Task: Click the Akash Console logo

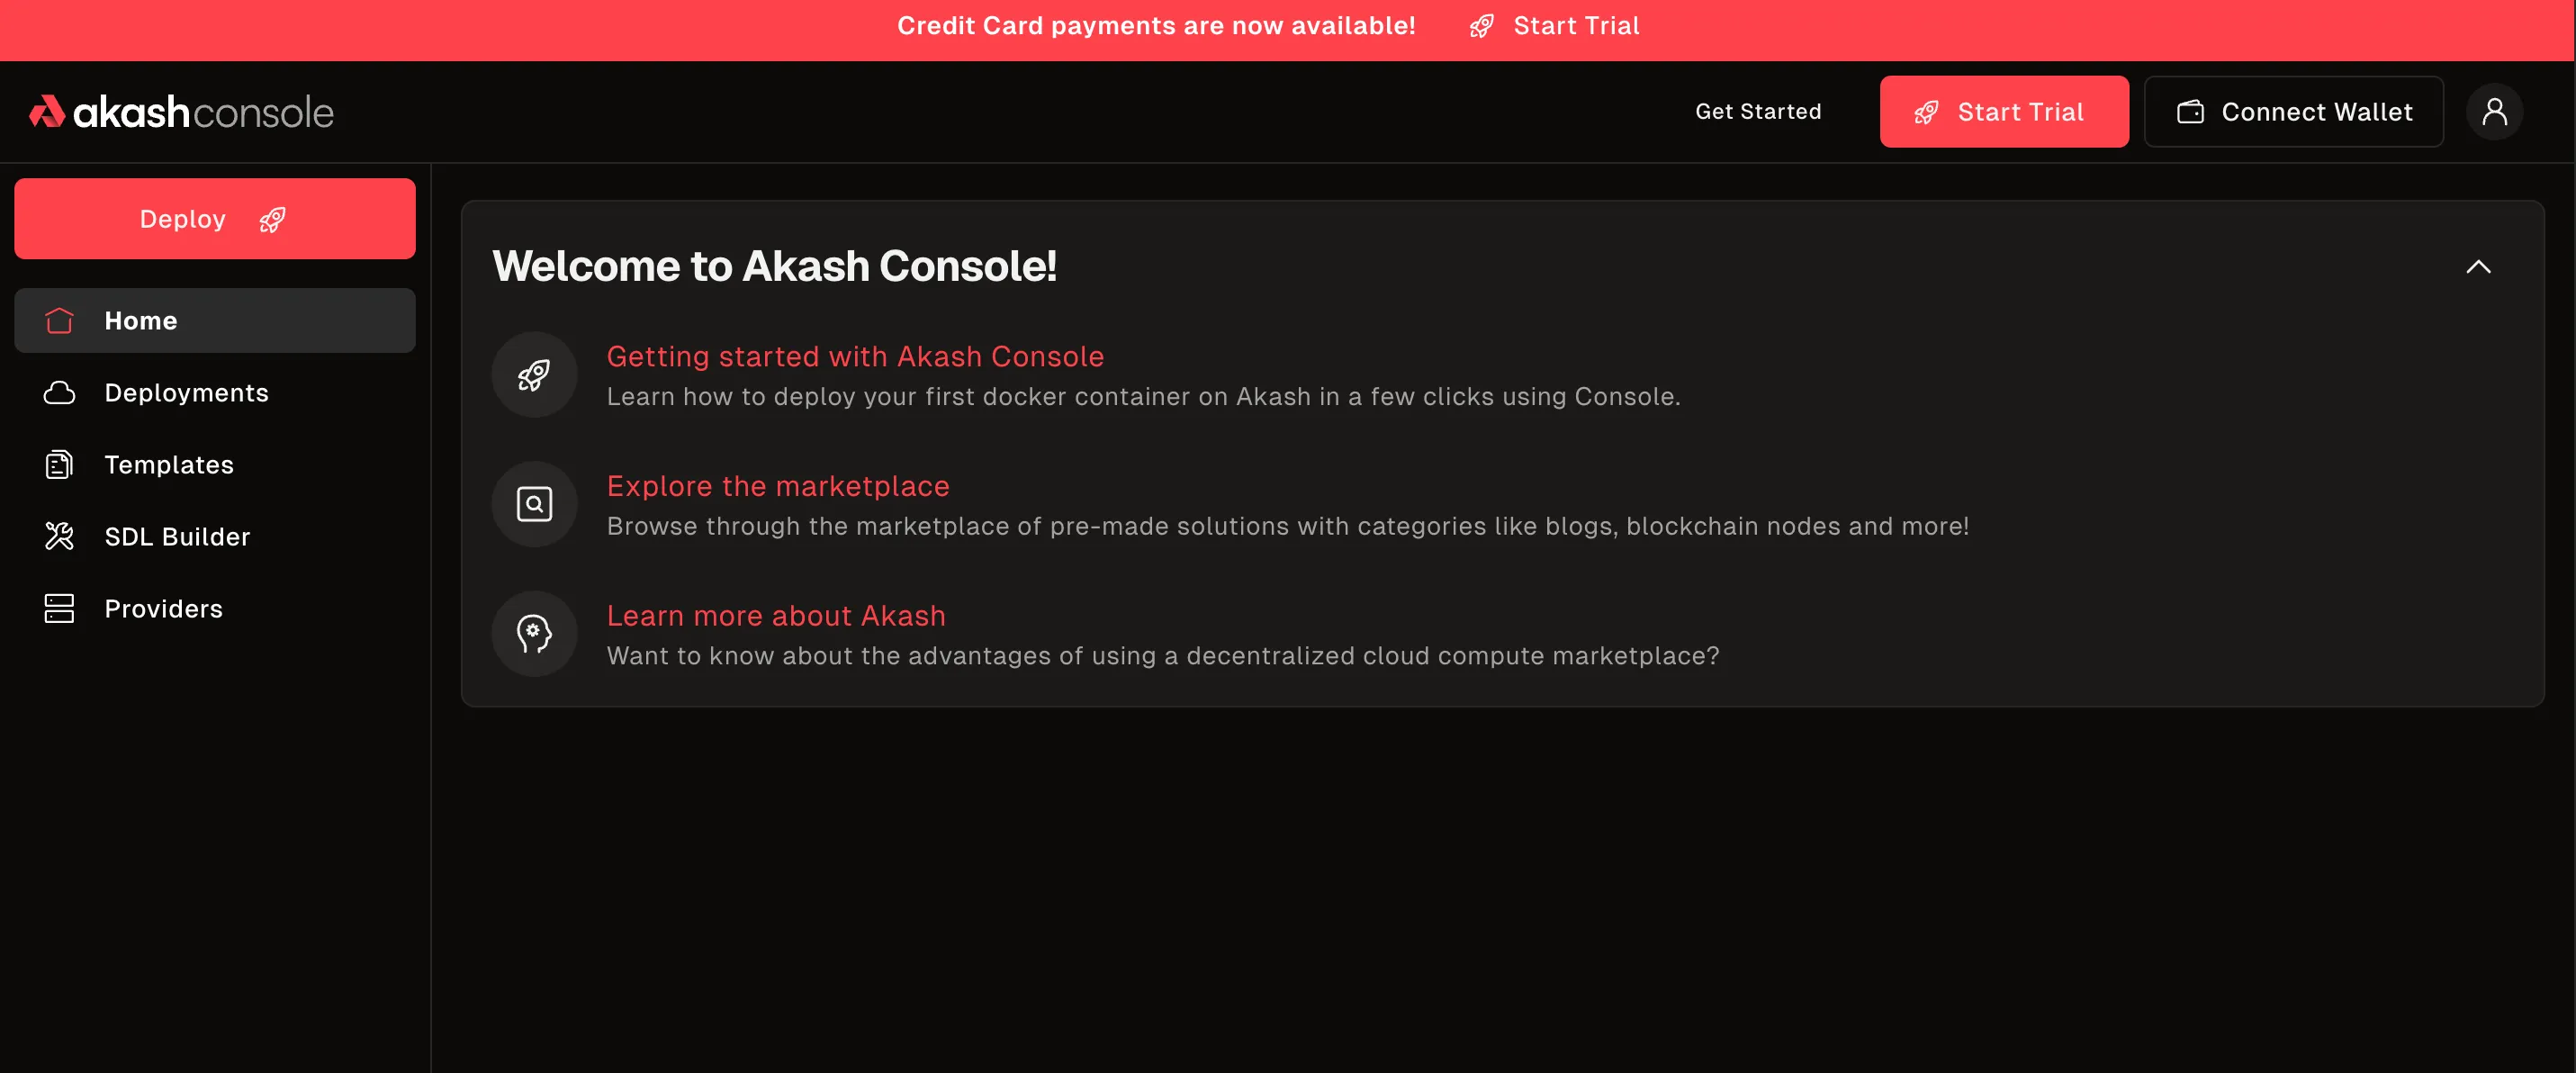Action: pos(181,112)
